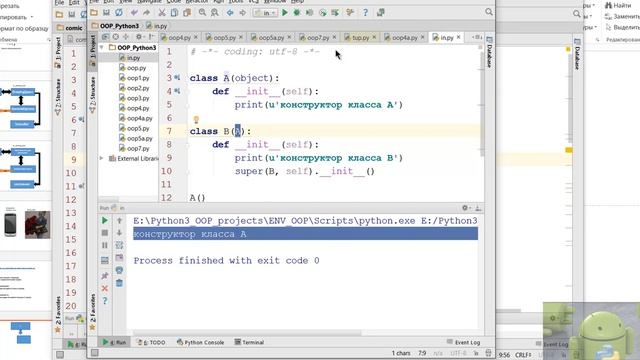Select oop2.py in the project tree

pyautogui.click(x=134, y=88)
